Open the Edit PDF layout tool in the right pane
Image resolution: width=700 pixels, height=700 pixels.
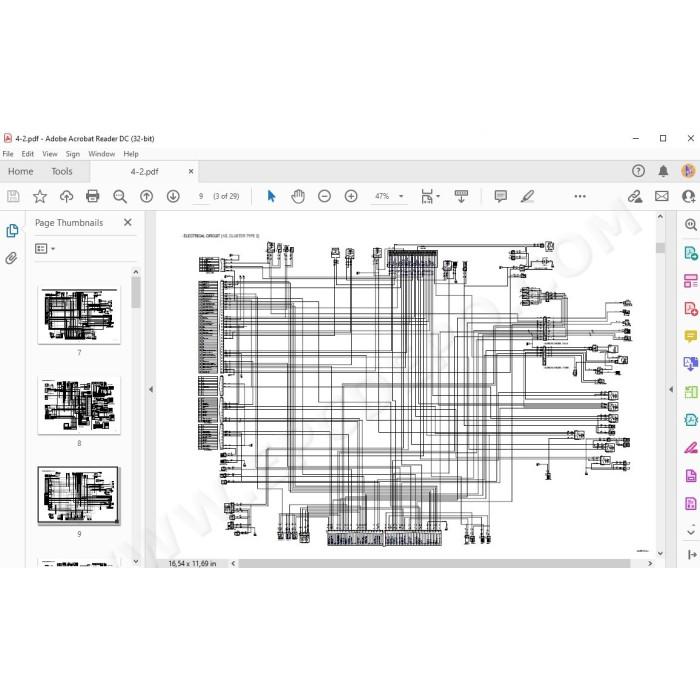tap(691, 281)
